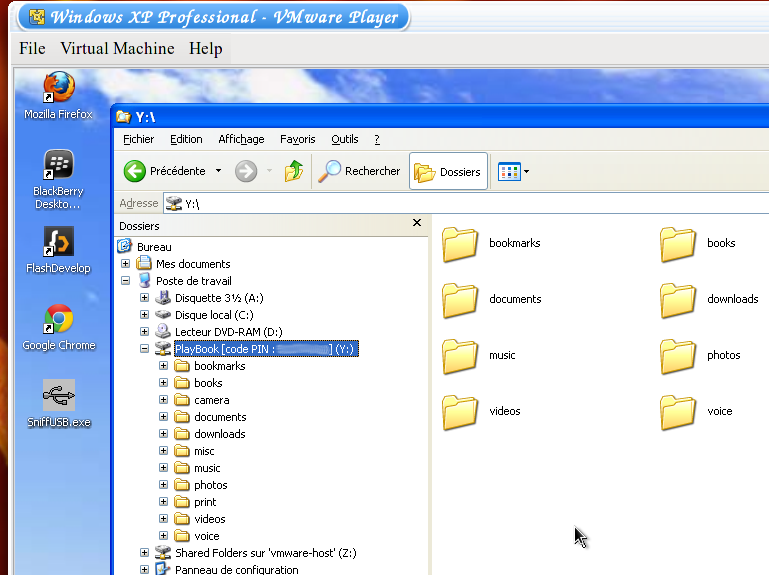Screen dimensions: 769x575
Task: Collapse the PlayBook (Y:) tree node
Action: [x=144, y=349]
